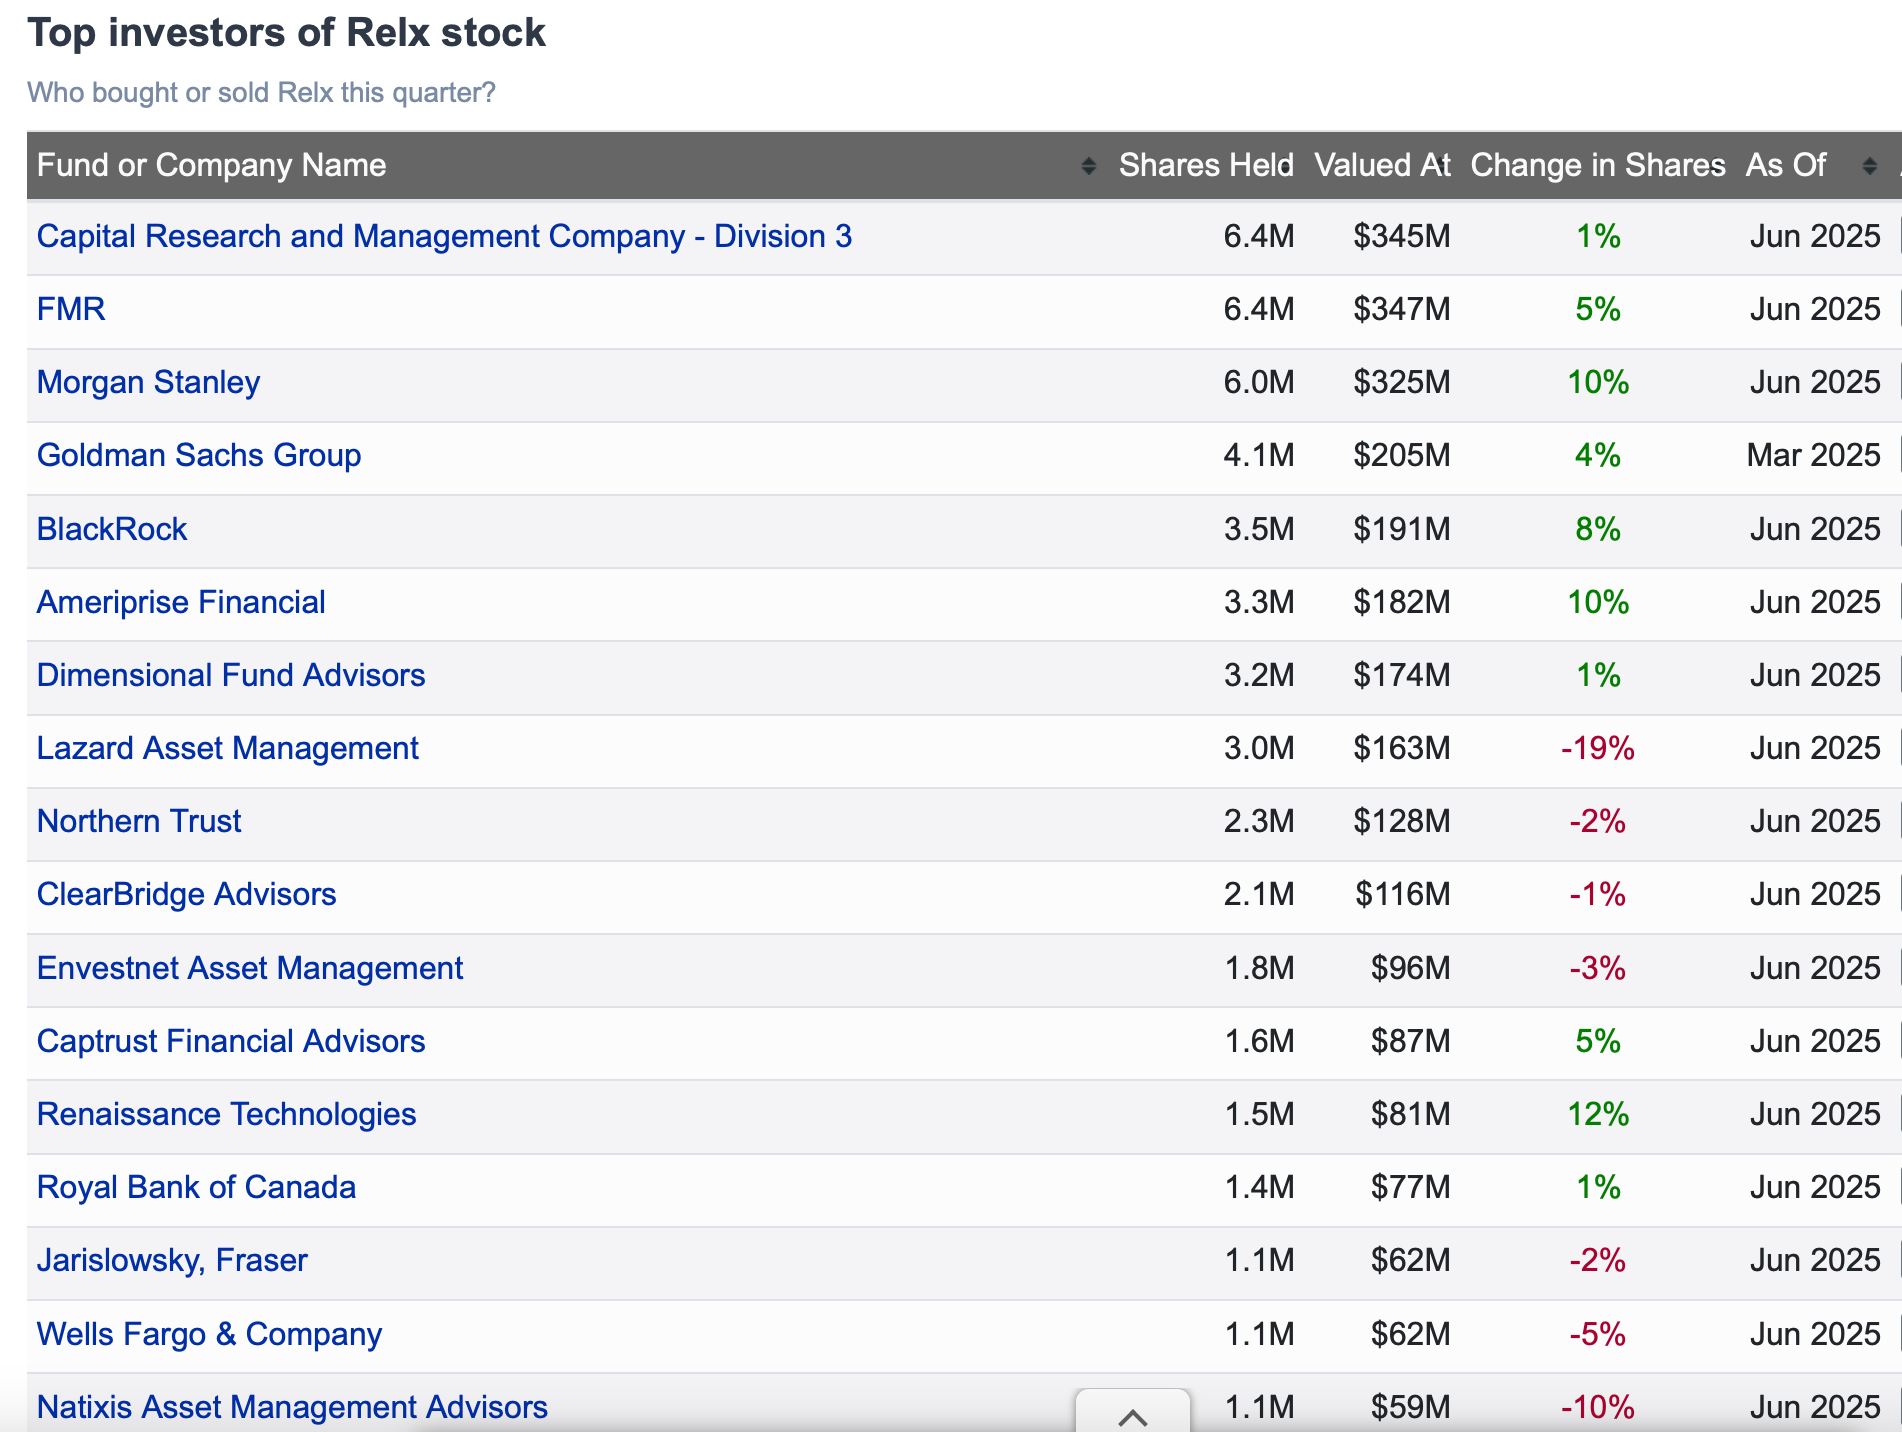The width and height of the screenshot is (1902, 1432).
Task: Open Lazard Asset Management link
Action: [x=228, y=748]
